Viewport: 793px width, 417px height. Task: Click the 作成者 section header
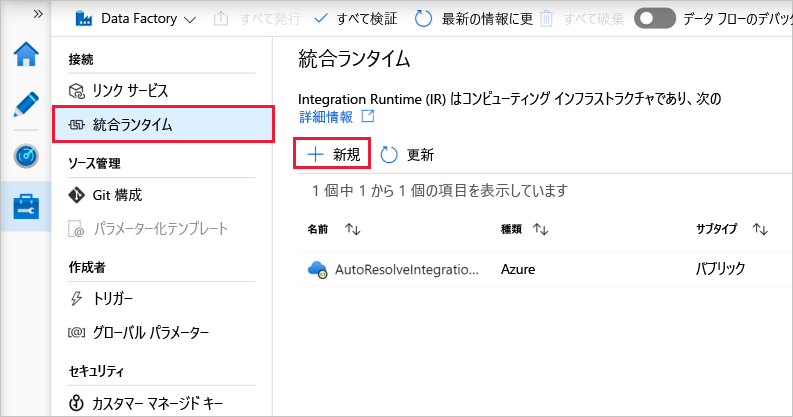click(x=87, y=267)
